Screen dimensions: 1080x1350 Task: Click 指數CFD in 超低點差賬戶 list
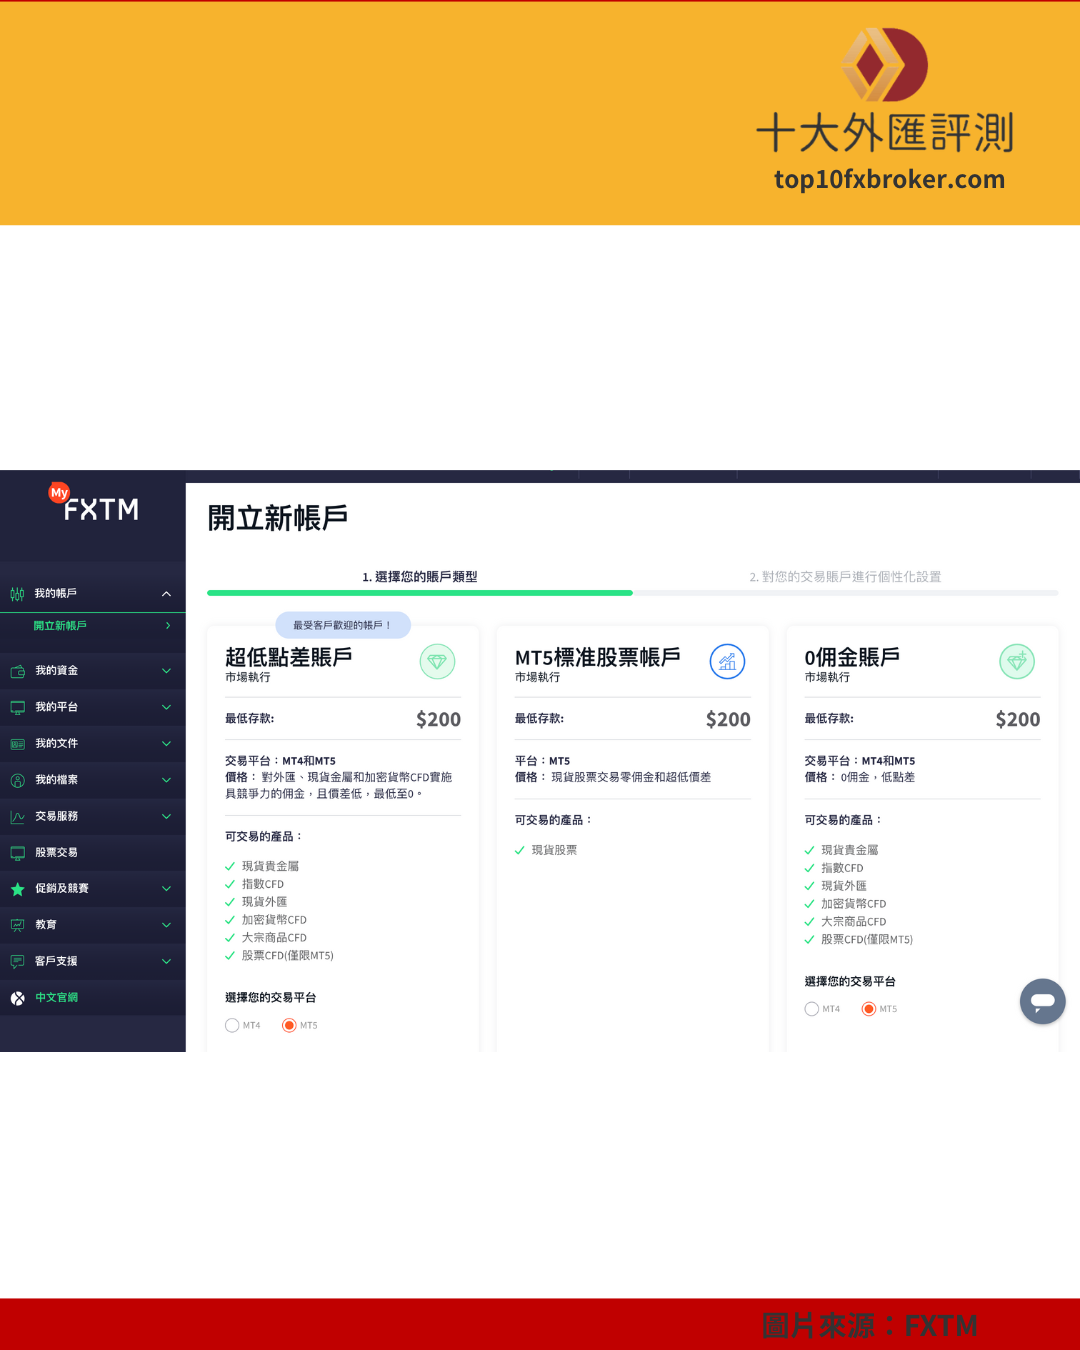click(262, 885)
